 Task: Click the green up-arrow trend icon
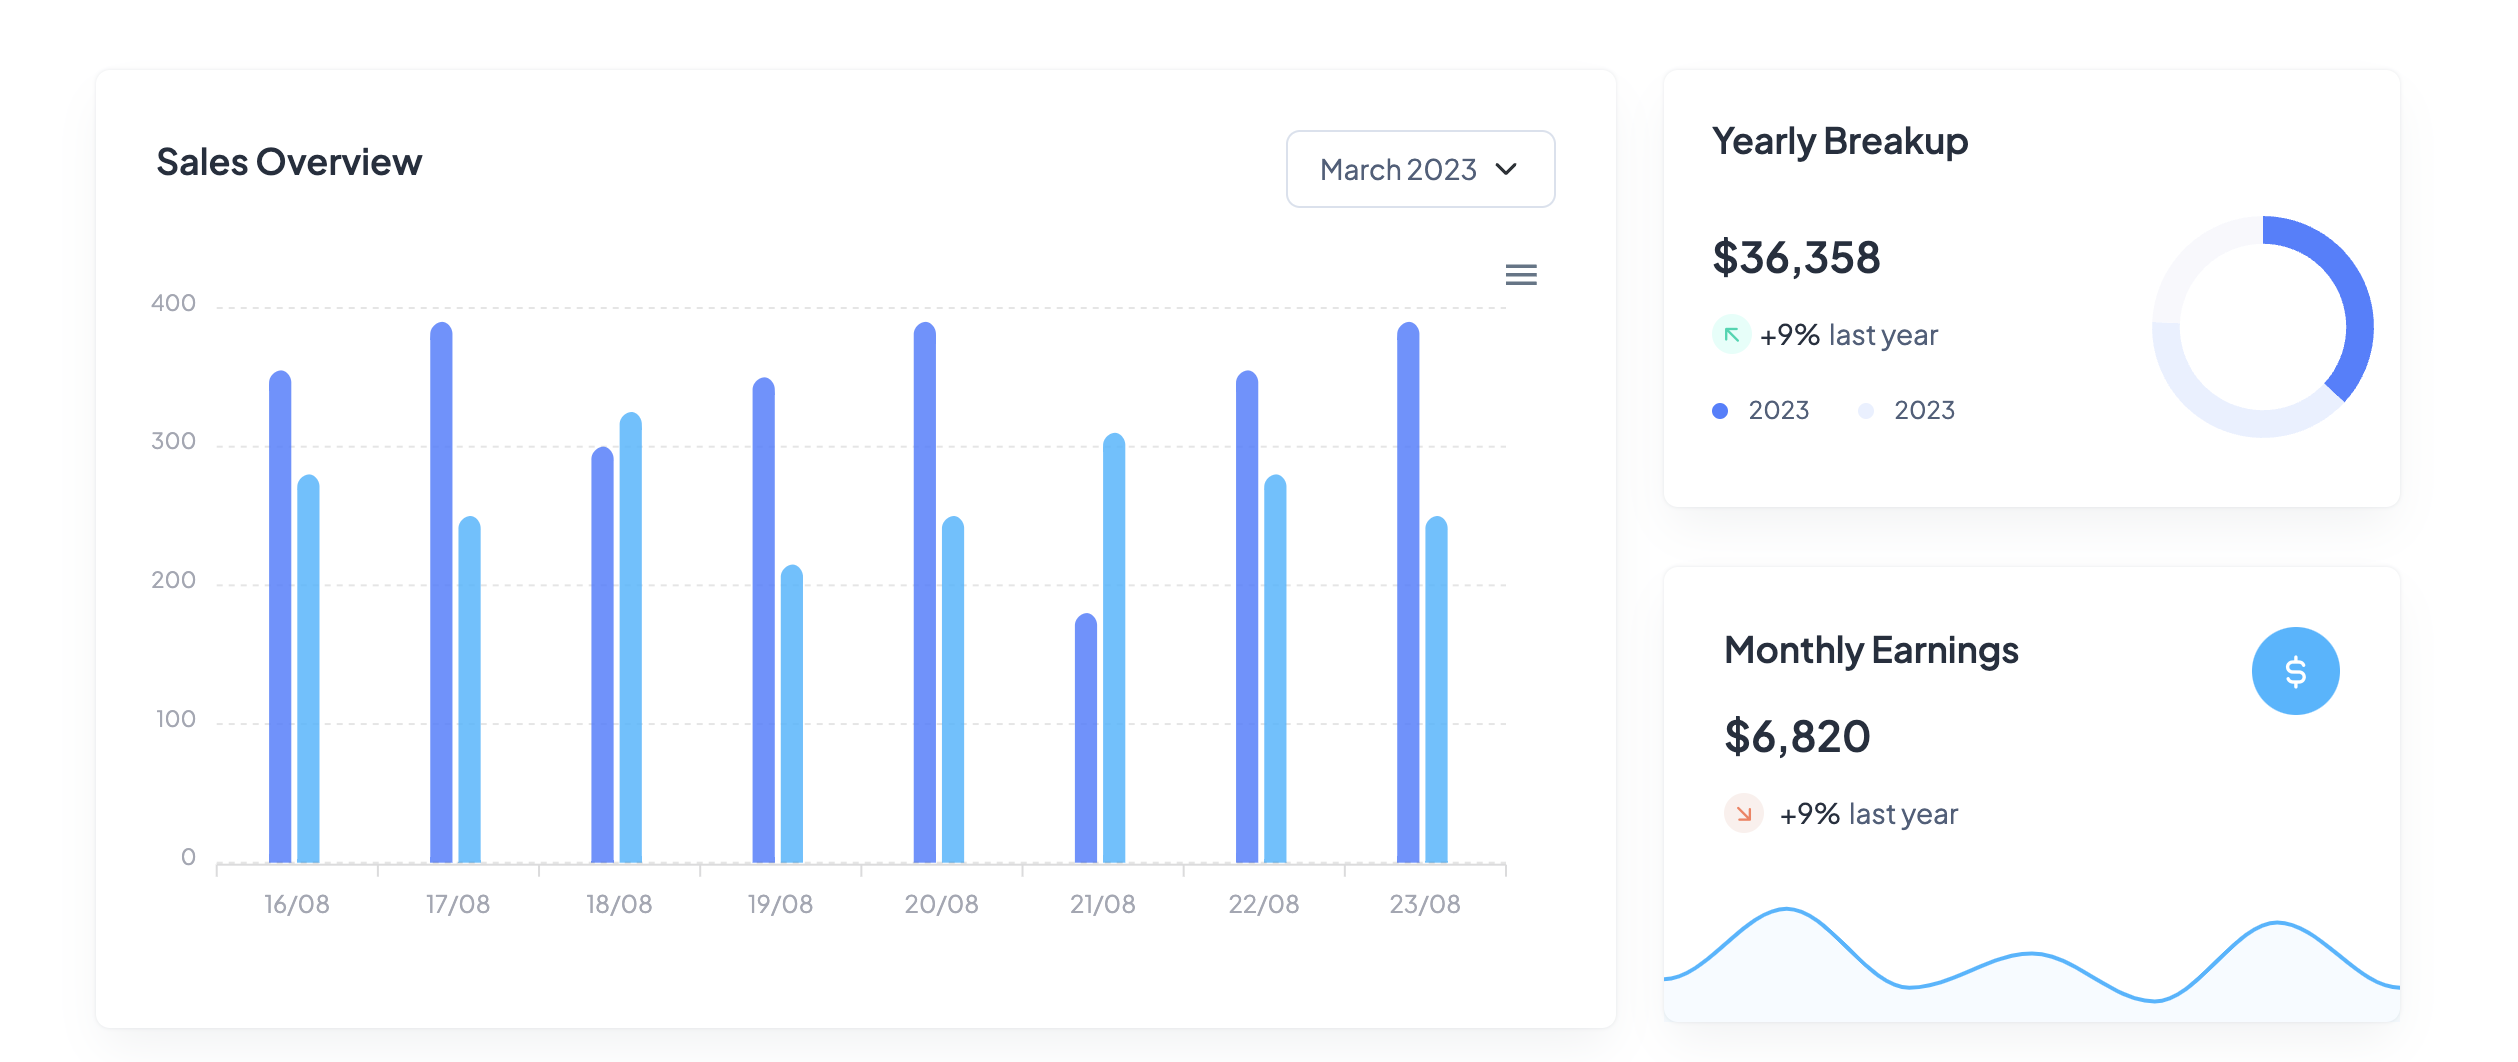(1732, 334)
